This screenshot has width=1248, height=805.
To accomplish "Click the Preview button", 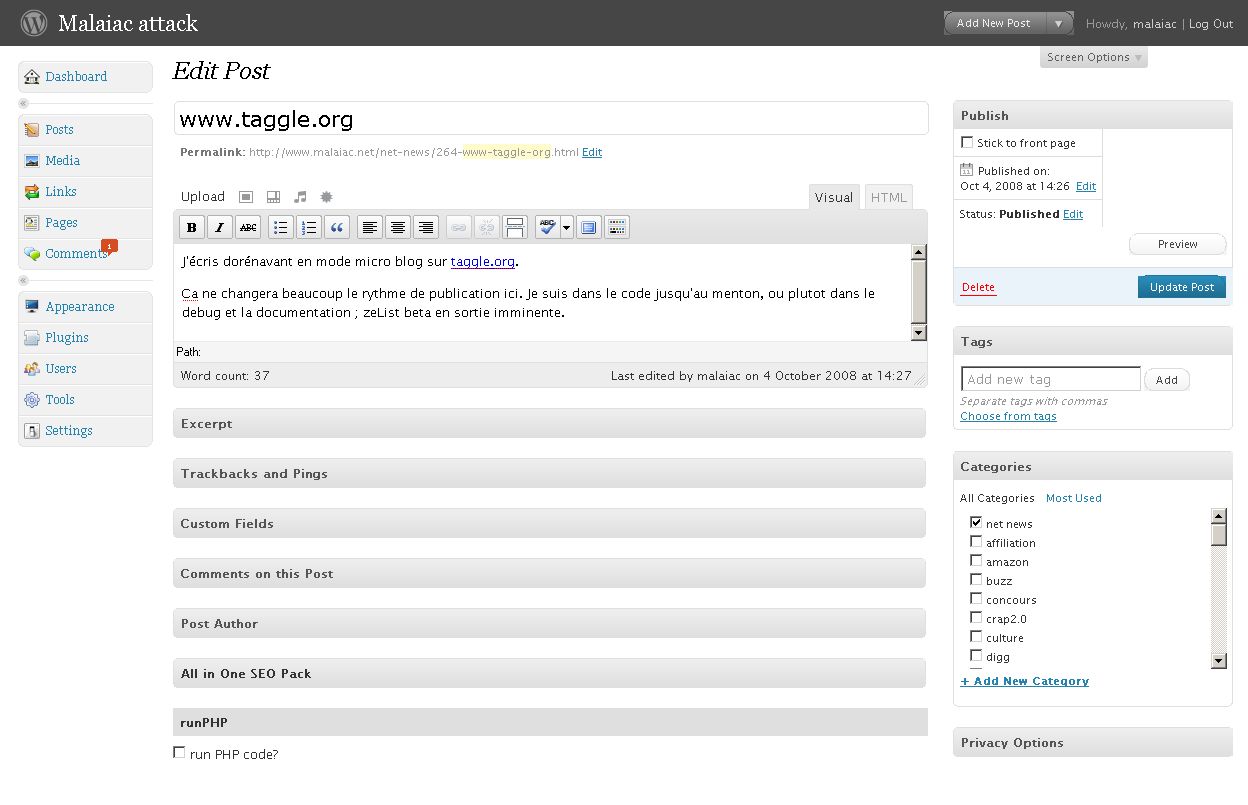I will (x=1178, y=244).
